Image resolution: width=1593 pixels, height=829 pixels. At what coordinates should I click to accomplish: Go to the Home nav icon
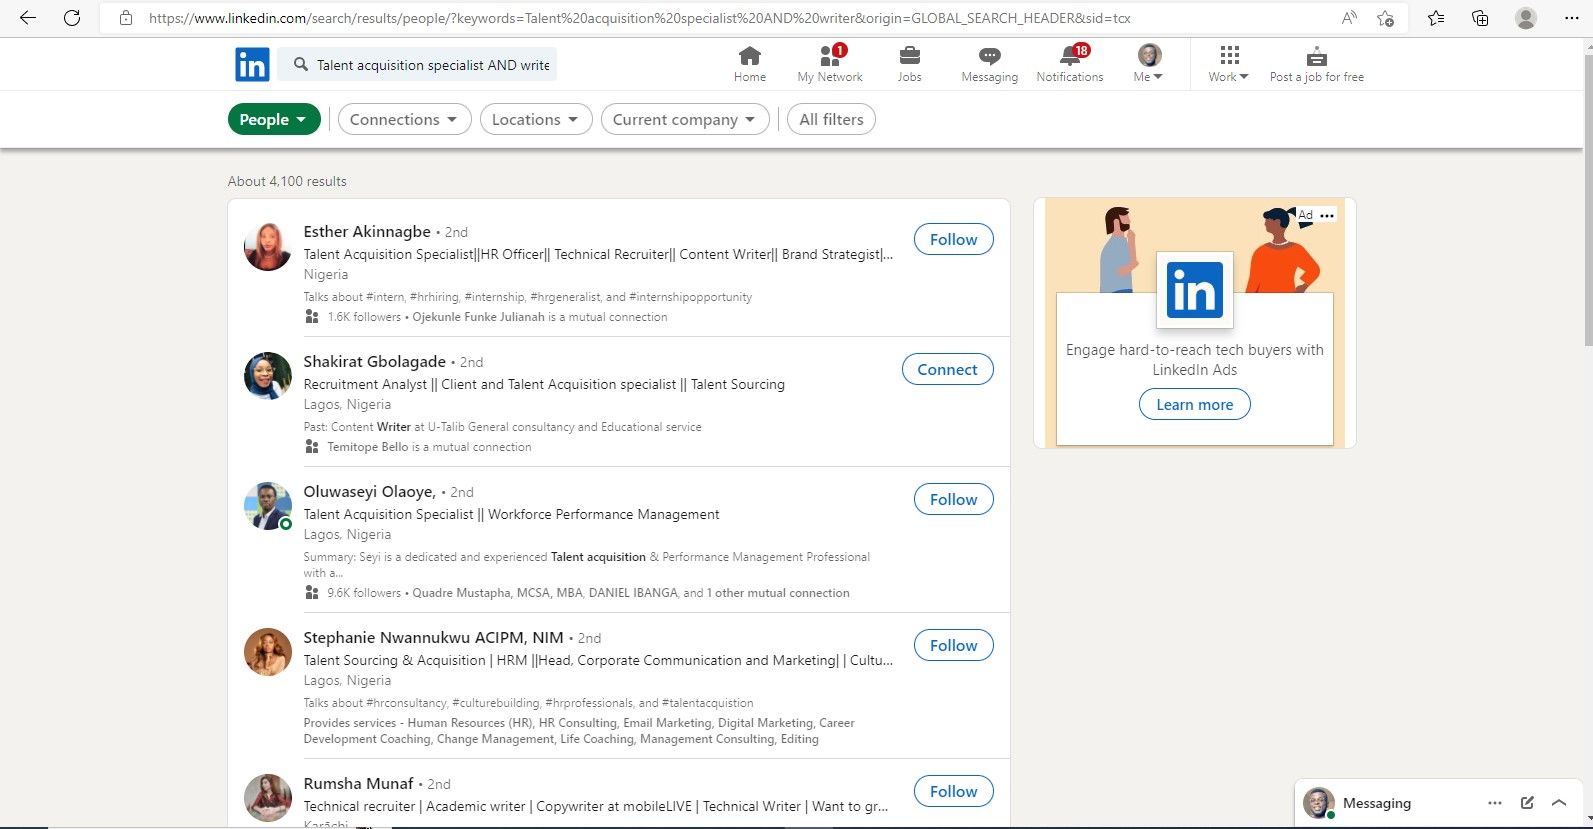click(x=749, y=64)
